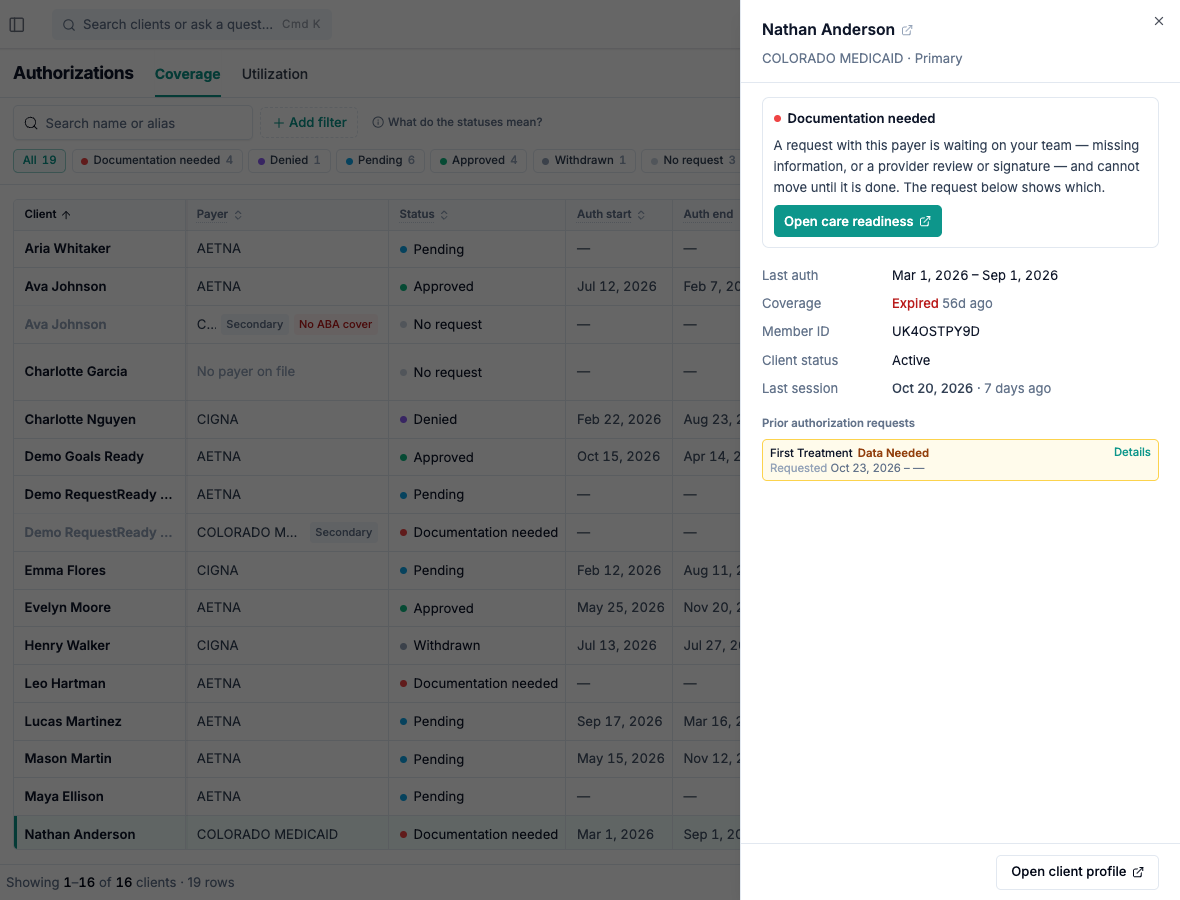This screenshot has height=900, width=1180.
Task: Select Lucas Martinez client row
Action: [x=376, y=722]
